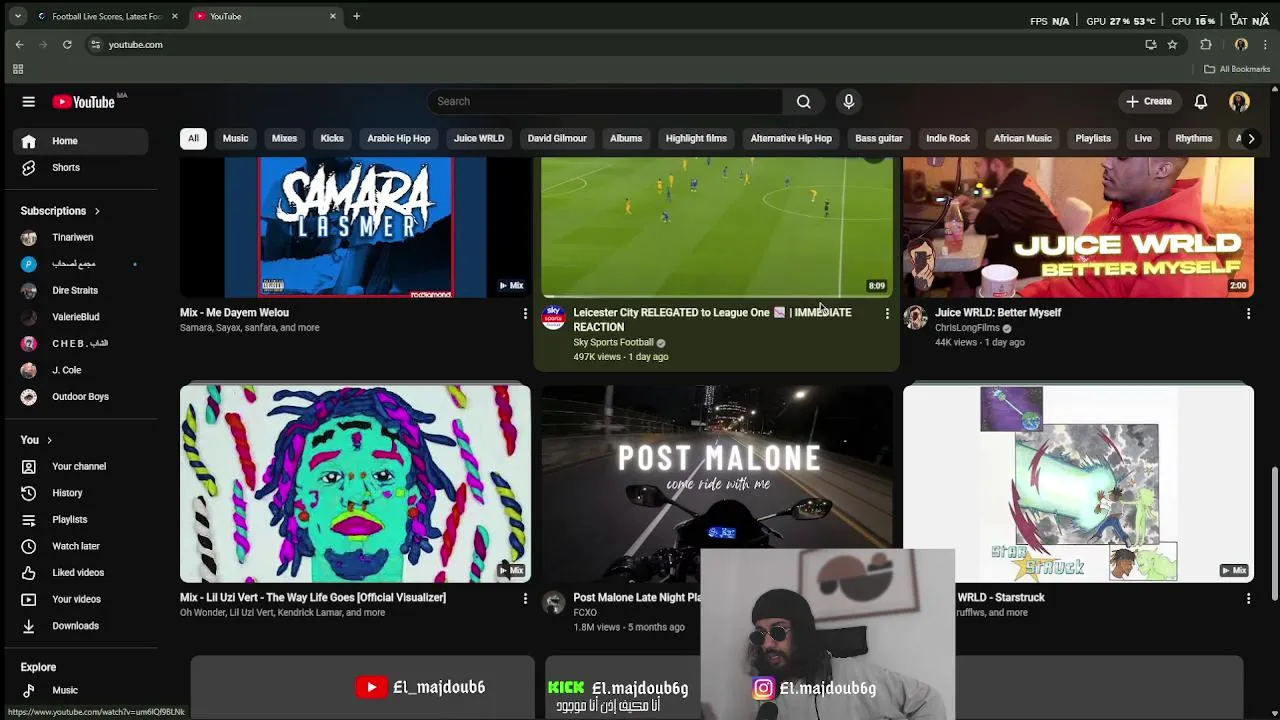Select the Indie Rock chip
This screenshot has width=1280, height=720.
[x=948, y=139]
